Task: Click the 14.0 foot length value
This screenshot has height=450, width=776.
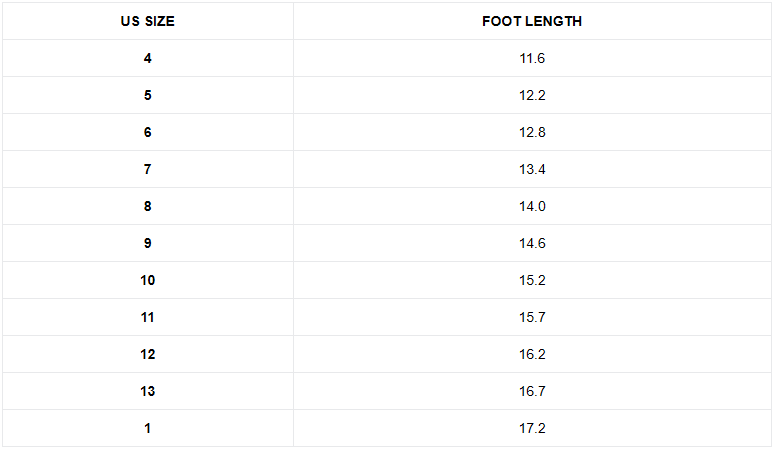Action: 532,206
